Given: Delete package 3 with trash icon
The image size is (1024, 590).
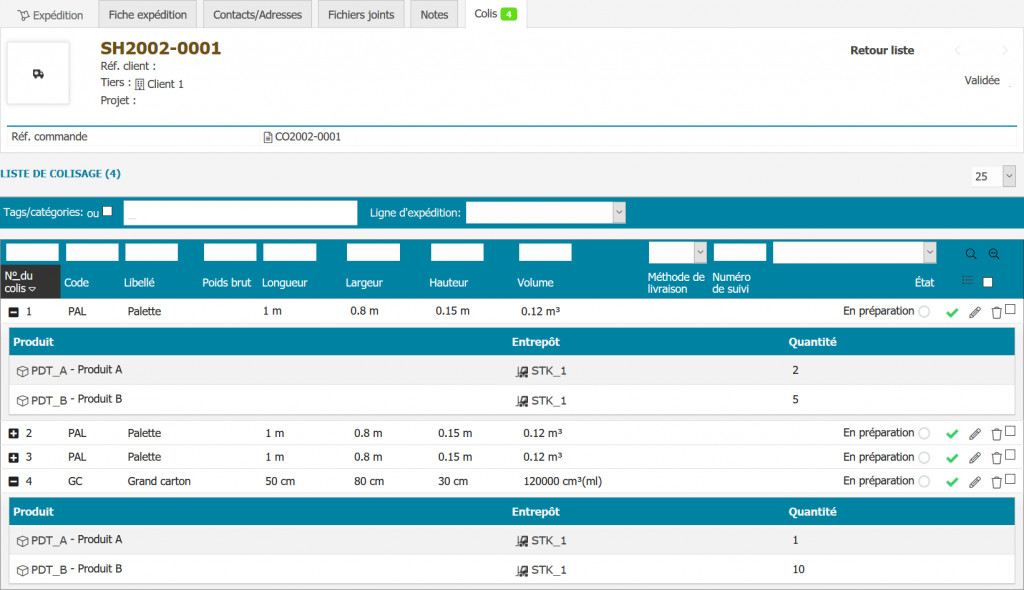Looking at the screenshot, I should pos(996,458).
